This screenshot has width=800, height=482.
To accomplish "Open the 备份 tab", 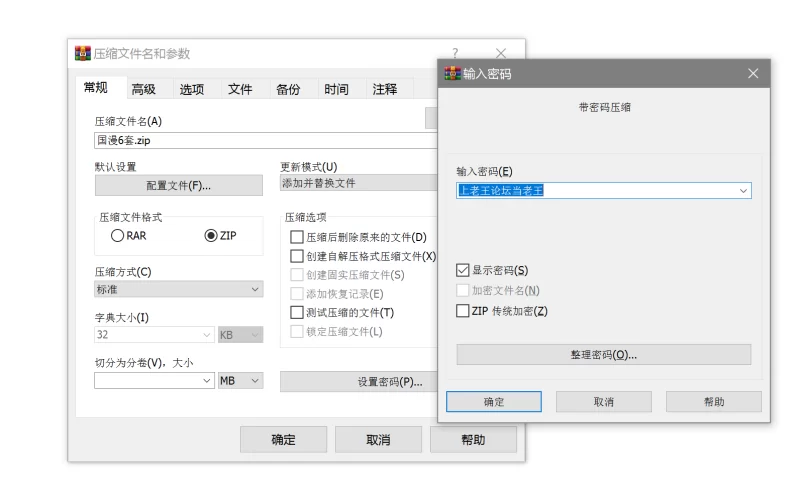I will [288, 89].
